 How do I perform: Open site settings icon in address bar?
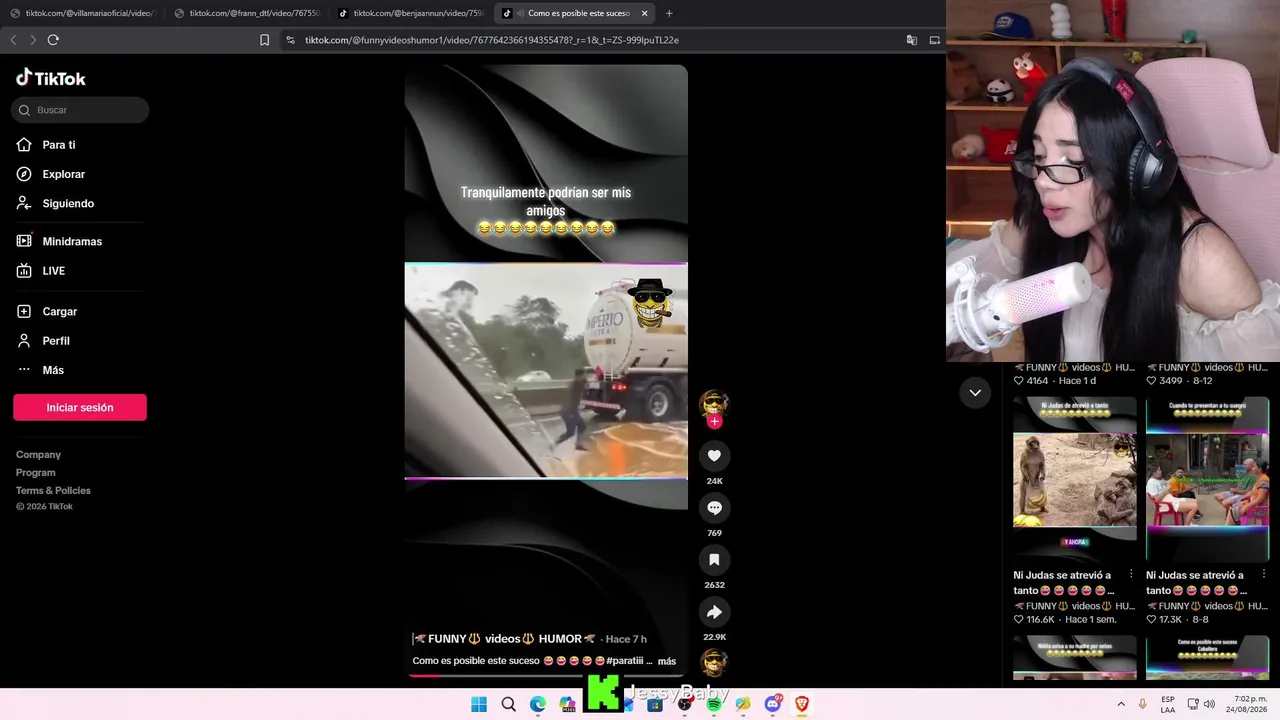pos(290,40)
